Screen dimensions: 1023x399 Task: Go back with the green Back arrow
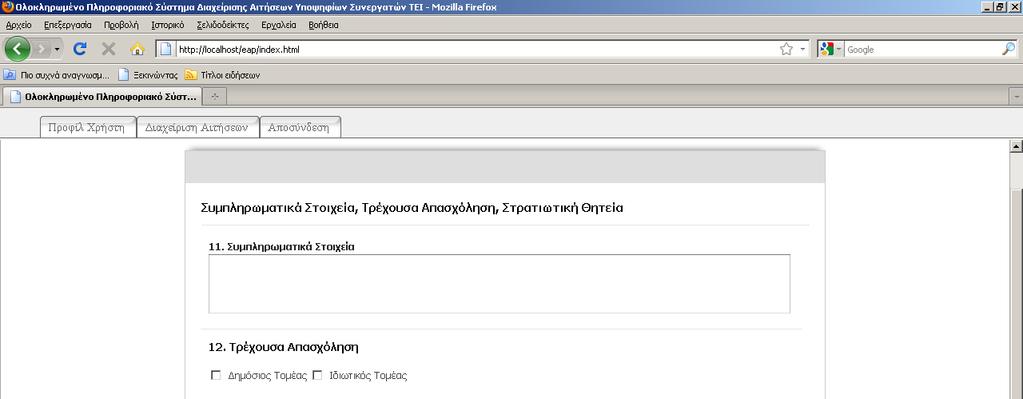pyautogui.click(x=17, y=49)
